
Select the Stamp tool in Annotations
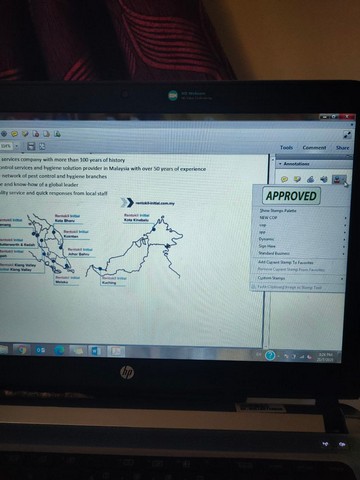(338, 180)
